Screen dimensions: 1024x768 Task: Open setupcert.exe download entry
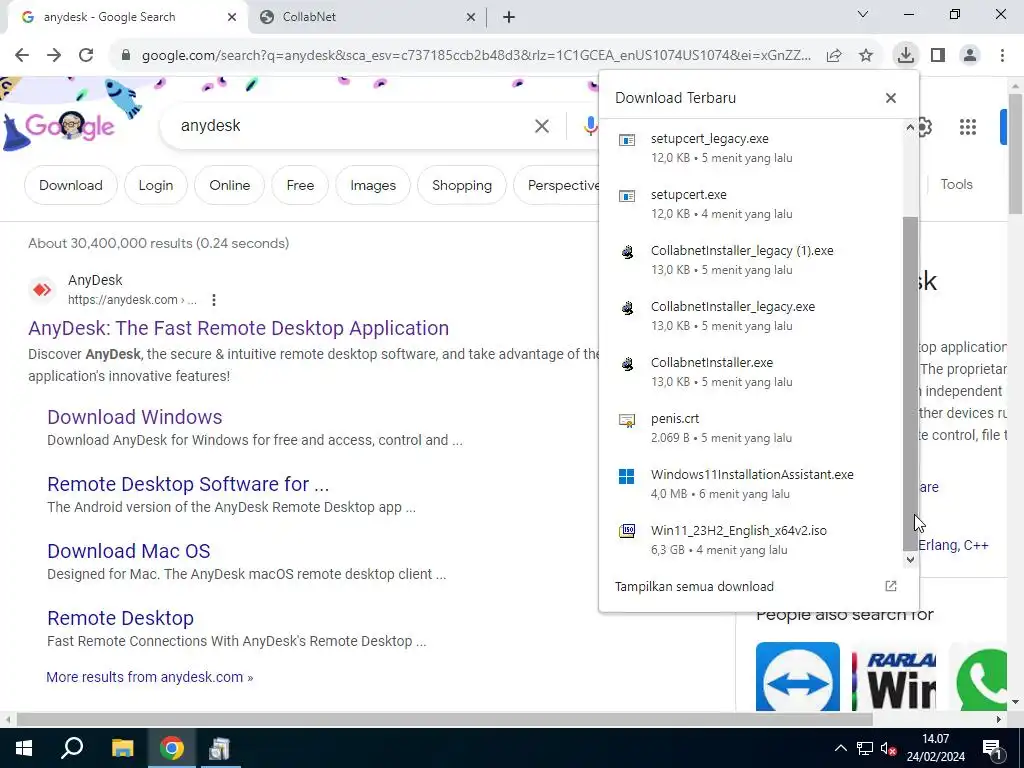pyautogui.click(x=751, y=204)
